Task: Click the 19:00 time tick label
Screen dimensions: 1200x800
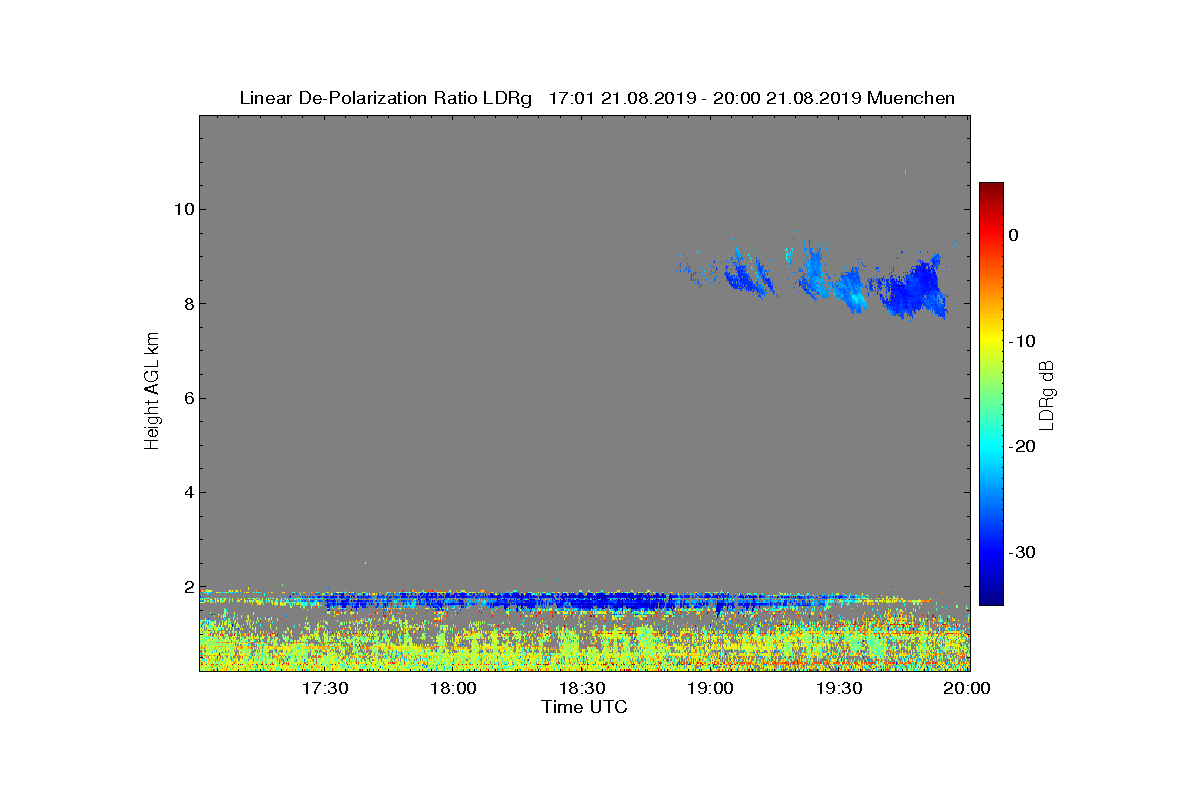Action: (x=712, y=688)
